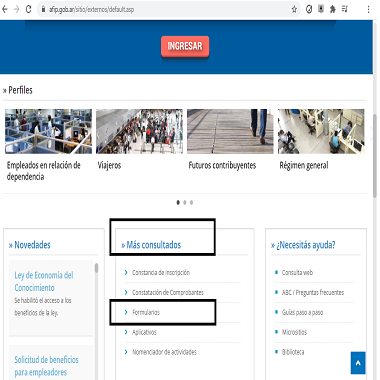This screenshot has height=380, width=380.
Task: Click chevron beside Nomenclador de actividades
Action: pyautogui.click(x=126, y=352)
